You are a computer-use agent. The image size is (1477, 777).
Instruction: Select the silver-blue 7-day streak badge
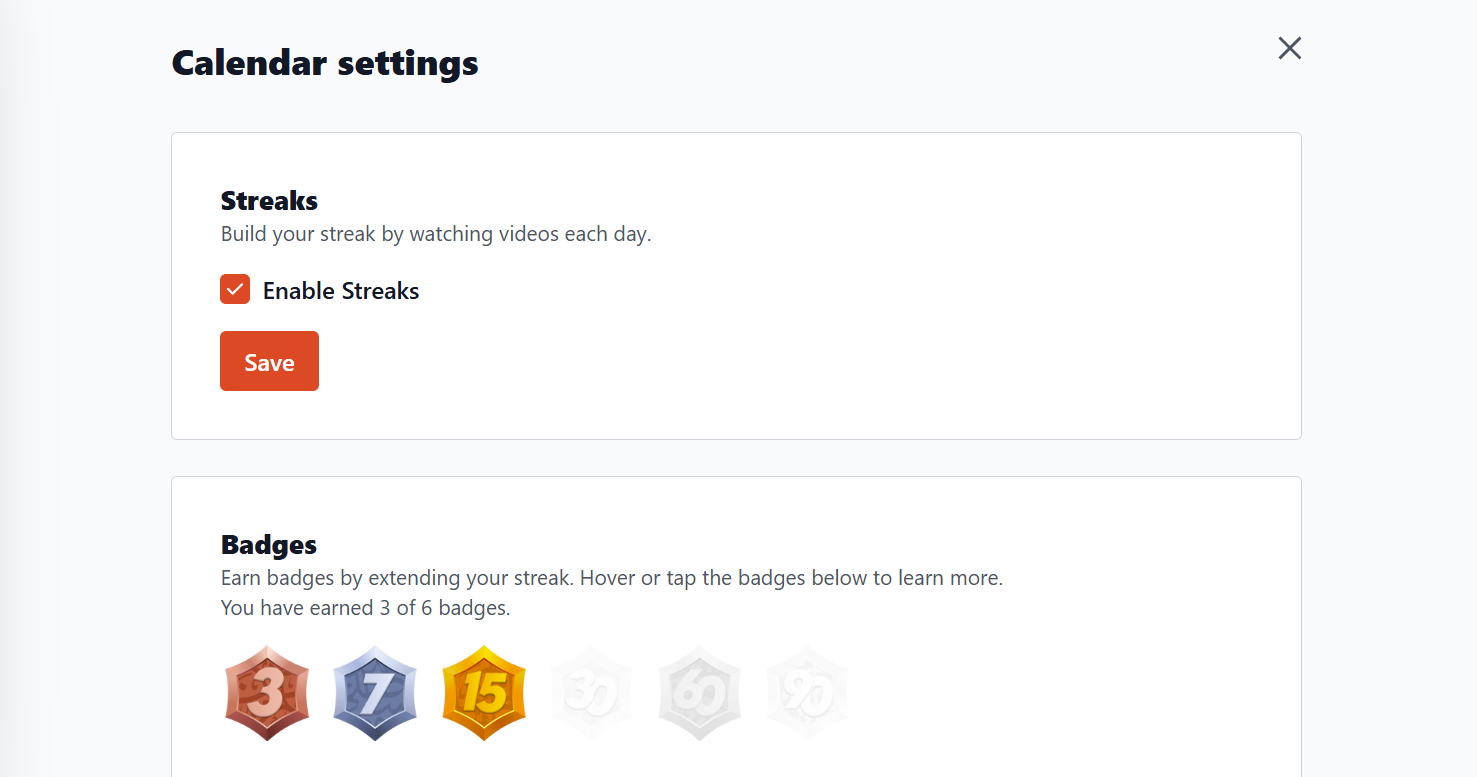375,693
